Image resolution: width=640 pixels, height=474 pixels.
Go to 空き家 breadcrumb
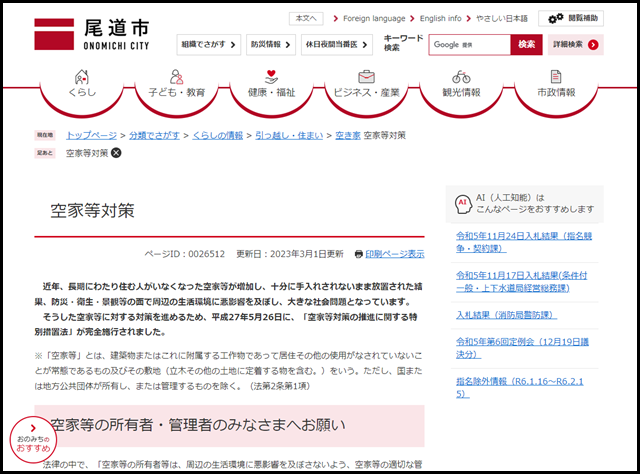[348, 135]
